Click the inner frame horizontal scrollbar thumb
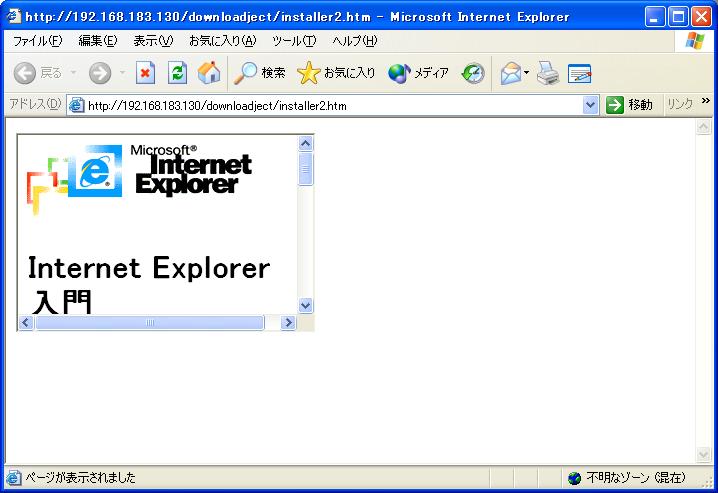 [150, 322]
